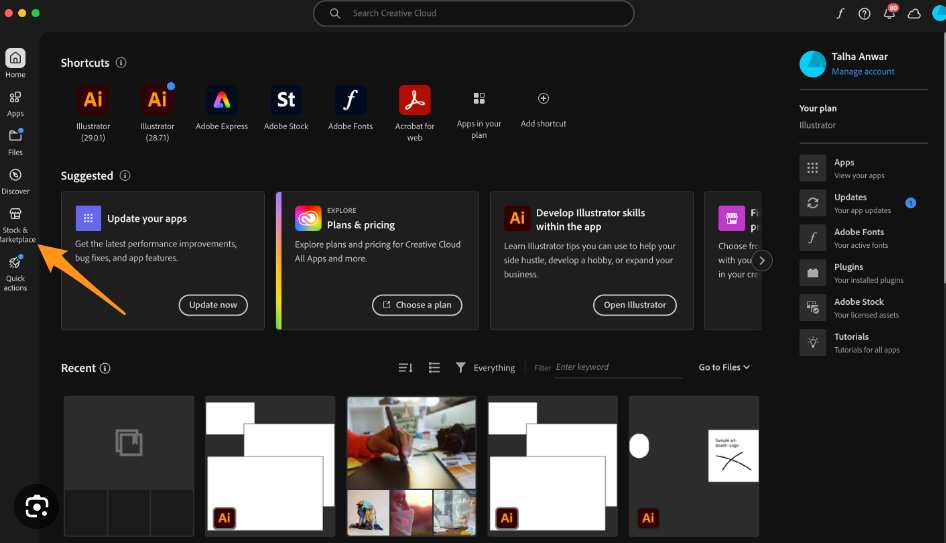This screenshot has height=543, width=946.
Task: Click the Filter Enter keyword field
Action: pyautogui.click(x=618, y=367)
